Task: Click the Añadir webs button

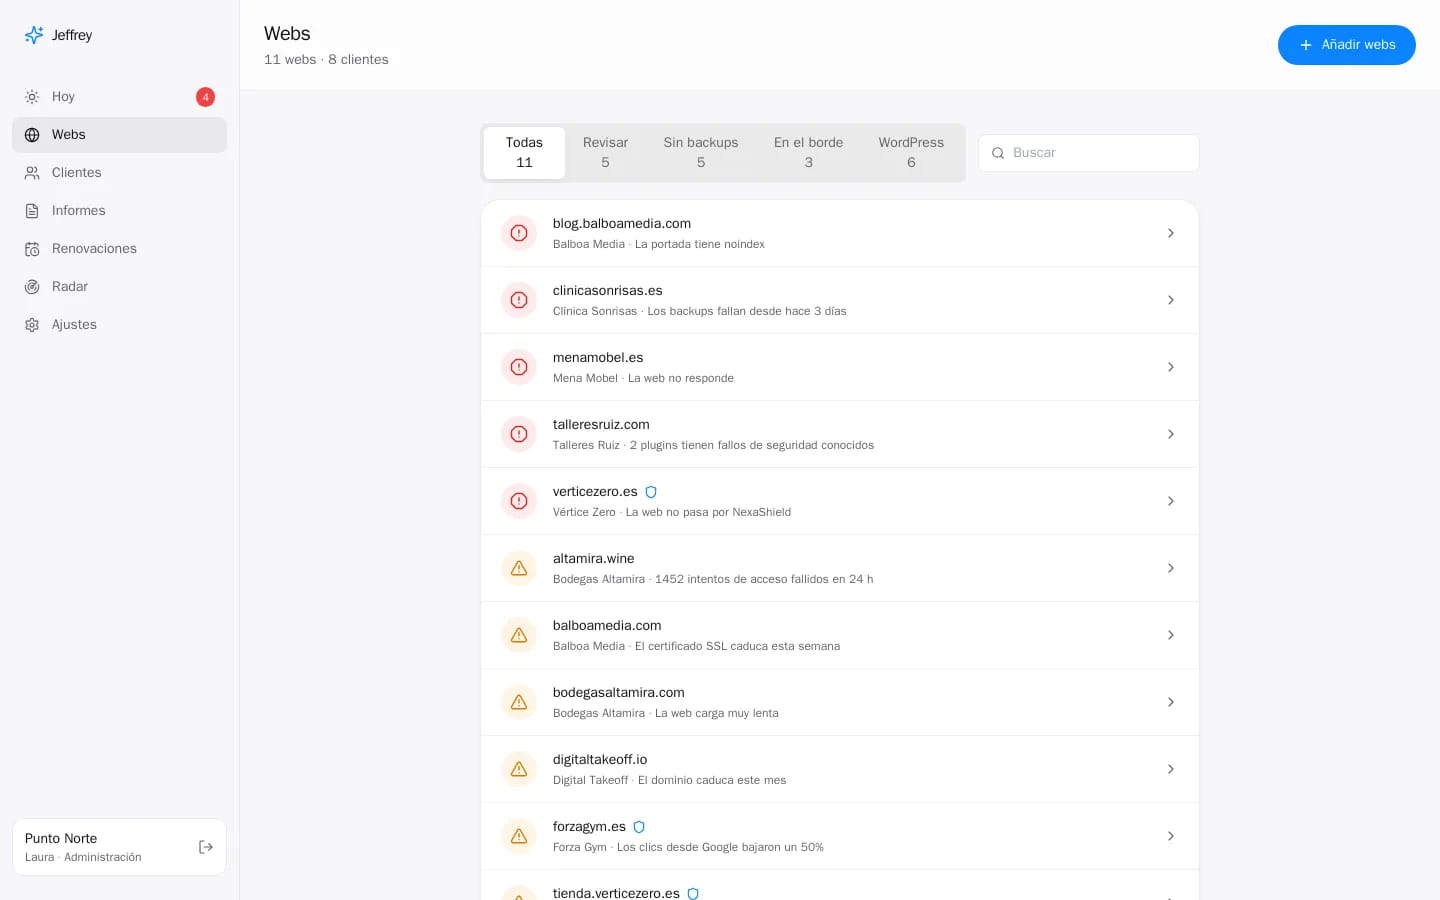Action: (1346, 45)
